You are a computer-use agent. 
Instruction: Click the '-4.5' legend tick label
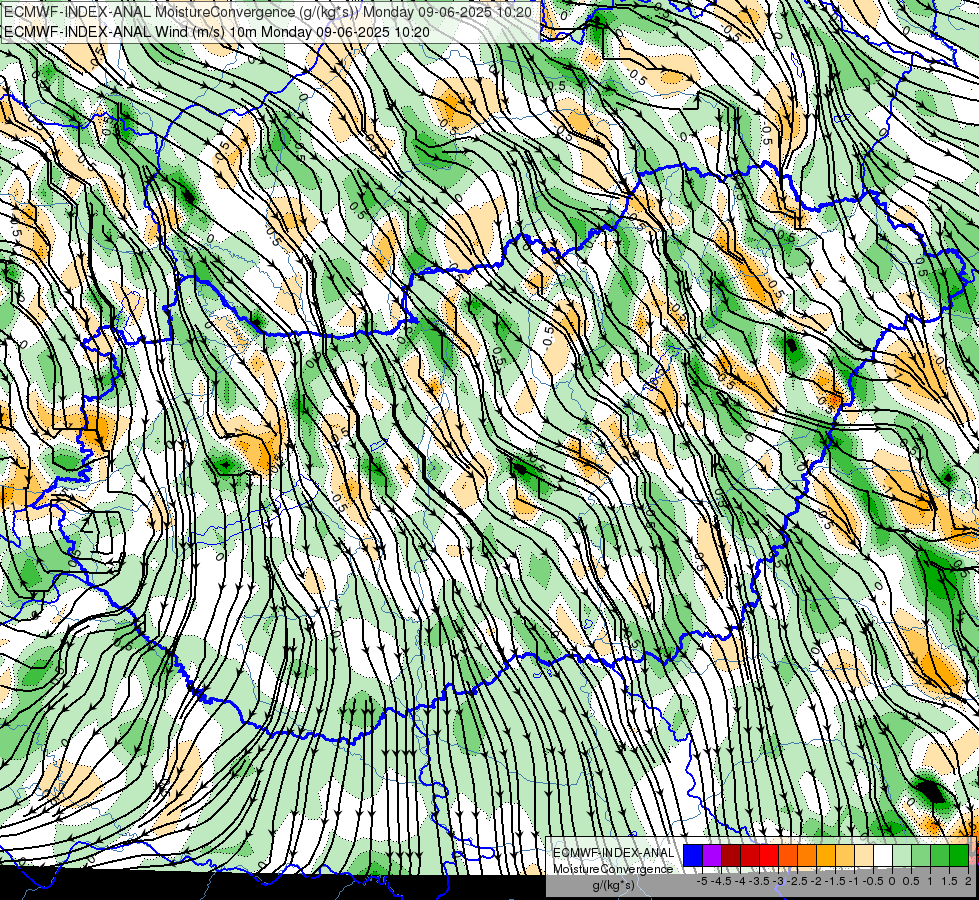(x=721, y=881)
